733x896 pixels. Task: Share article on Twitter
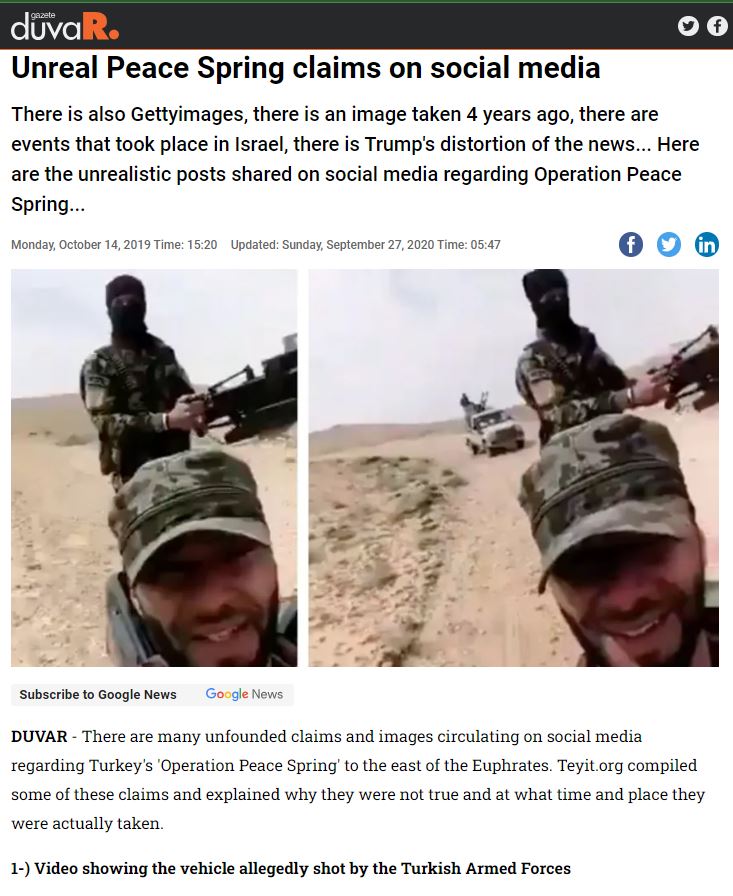pyautogui.click(x=668, y=245)
